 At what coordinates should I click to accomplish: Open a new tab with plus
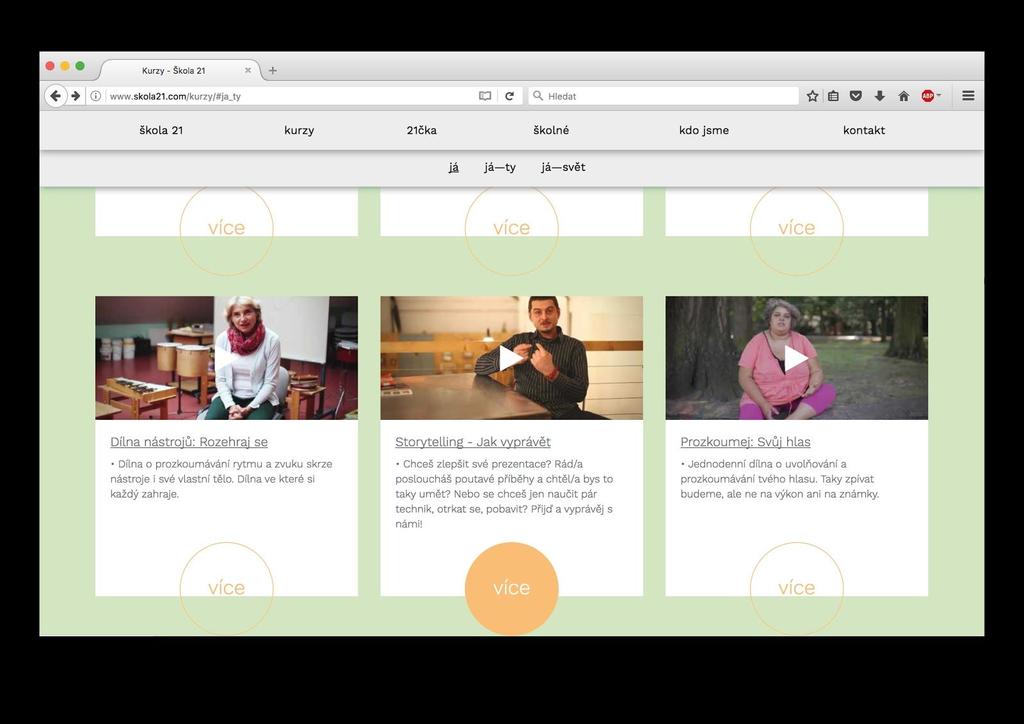click(272, 71)
